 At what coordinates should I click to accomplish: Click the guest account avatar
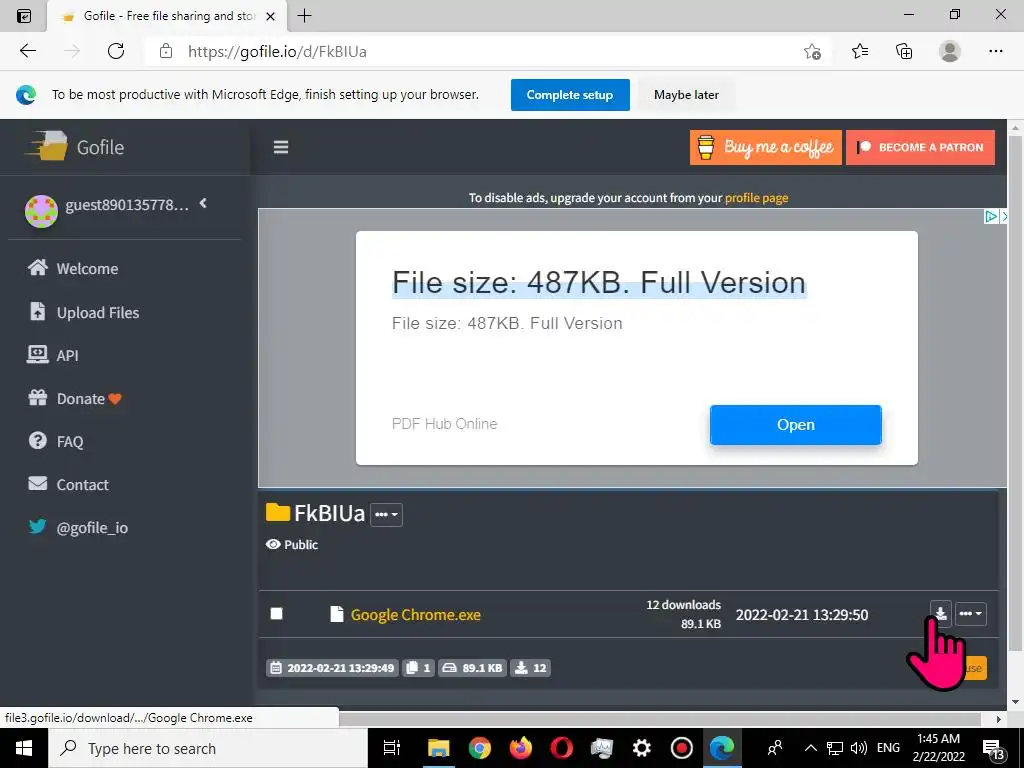tap(41, 211)
